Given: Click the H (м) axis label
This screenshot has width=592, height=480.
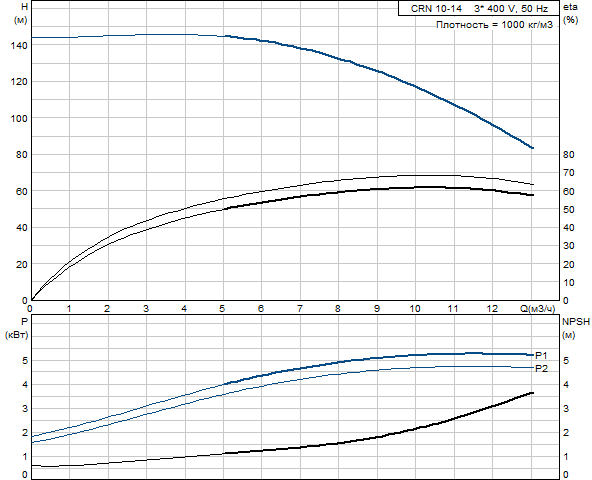Looking at the screenshot, I should 21,13.
